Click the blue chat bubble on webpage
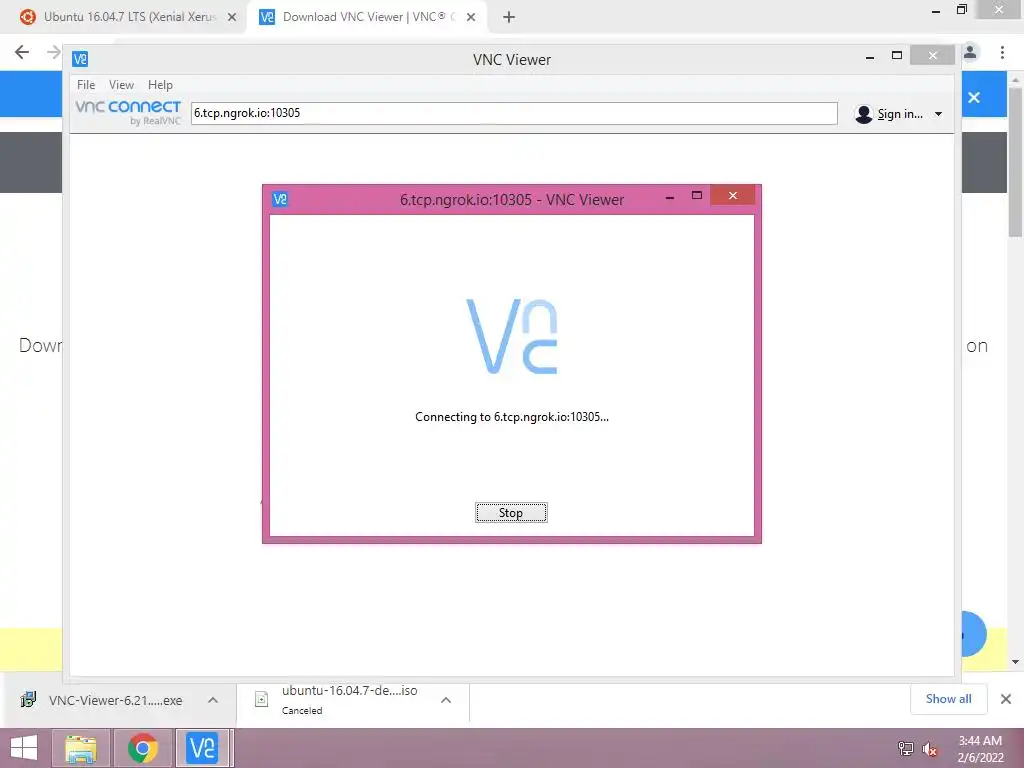 point(974,633)
